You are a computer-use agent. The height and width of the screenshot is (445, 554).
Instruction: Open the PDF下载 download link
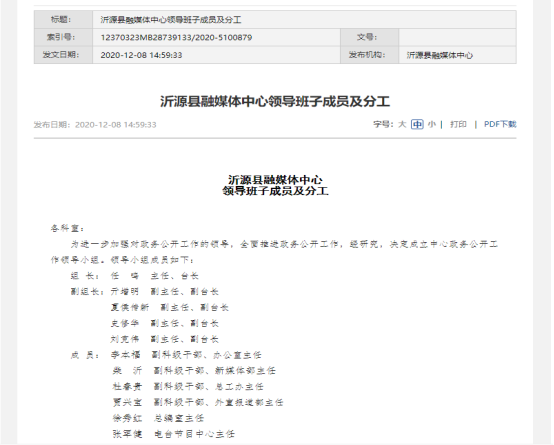[500, 124]
